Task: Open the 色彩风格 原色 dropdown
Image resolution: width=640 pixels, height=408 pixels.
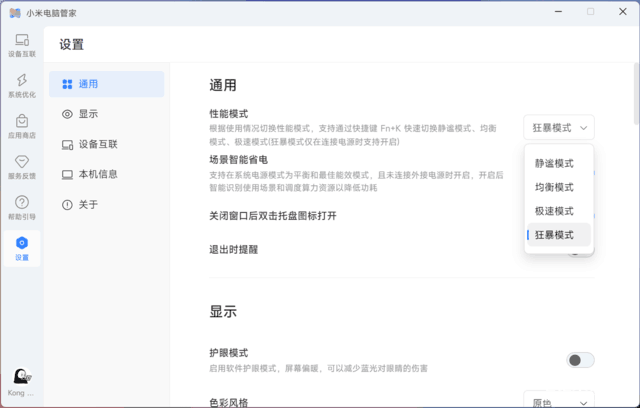Action: tap(559, 400)
